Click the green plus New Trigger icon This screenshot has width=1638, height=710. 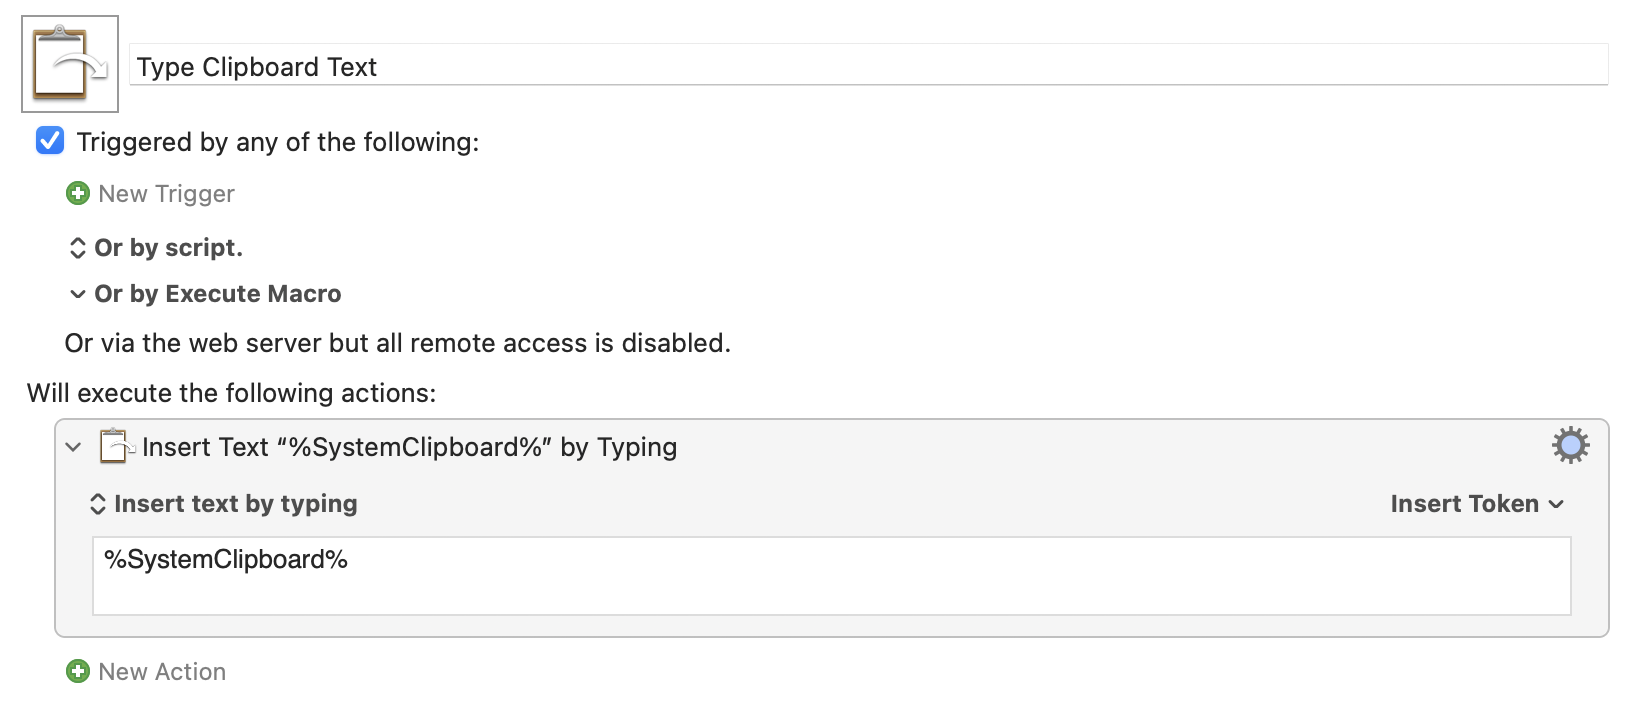coord(78,193)
